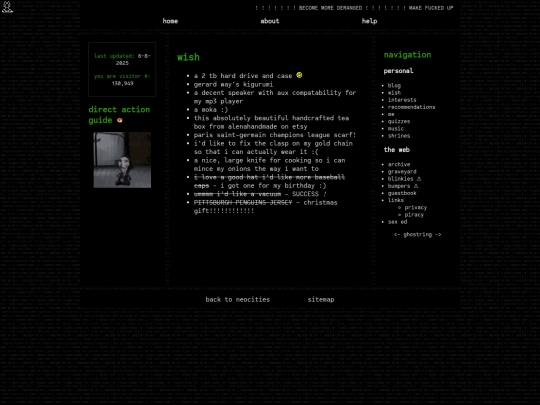Open the shrines link

[399, 136]
